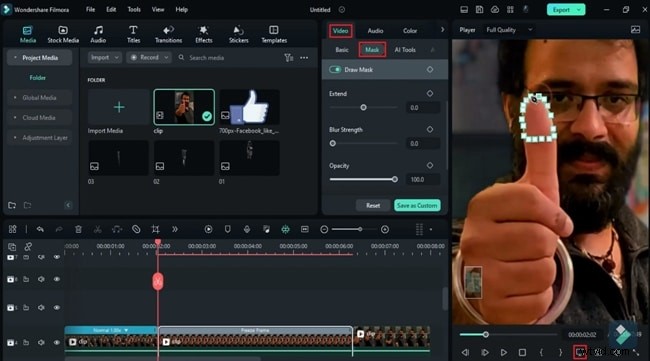Open the Full Quality dropdown
Viewport: 650px width, 361px height.
point(509,30)
